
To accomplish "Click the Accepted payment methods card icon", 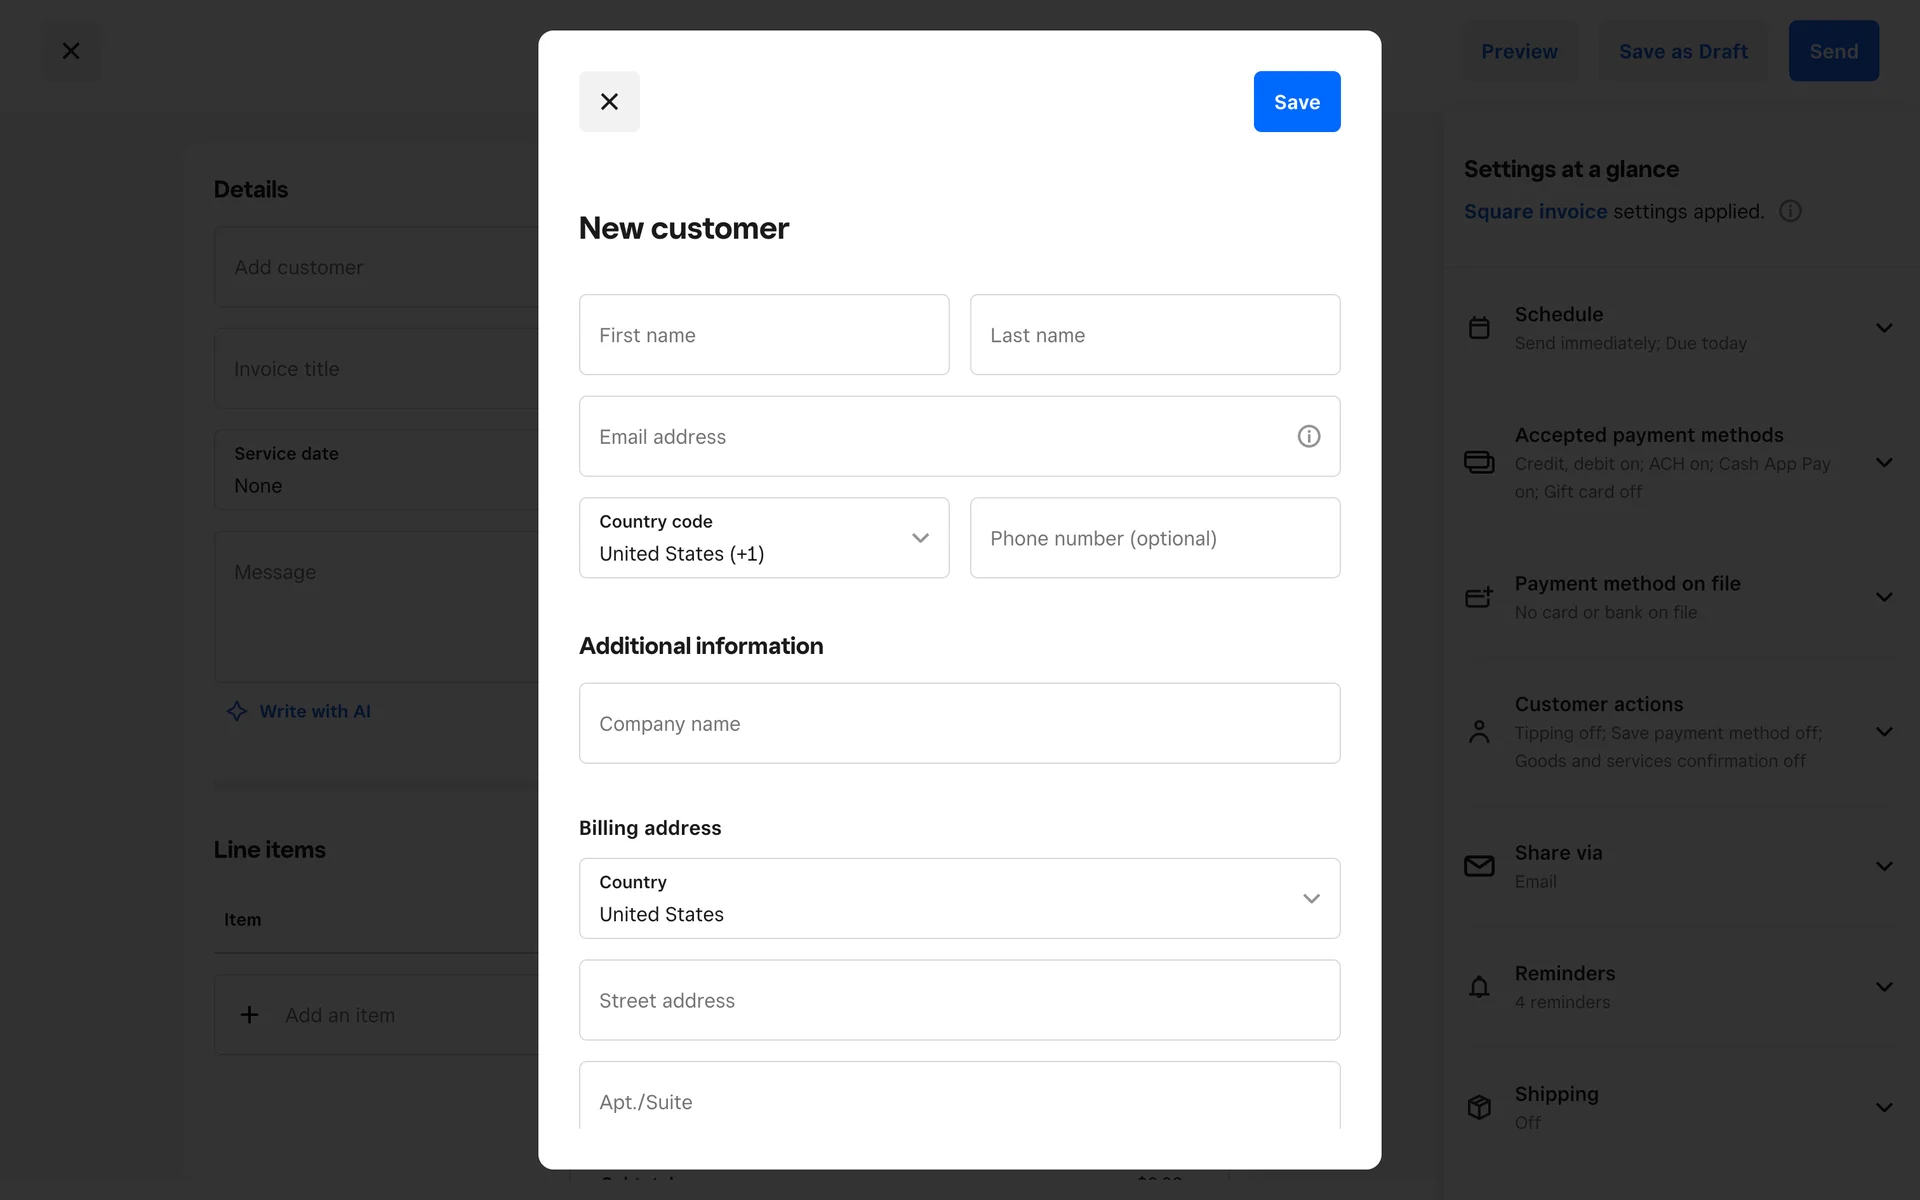I will (1479, 462).
